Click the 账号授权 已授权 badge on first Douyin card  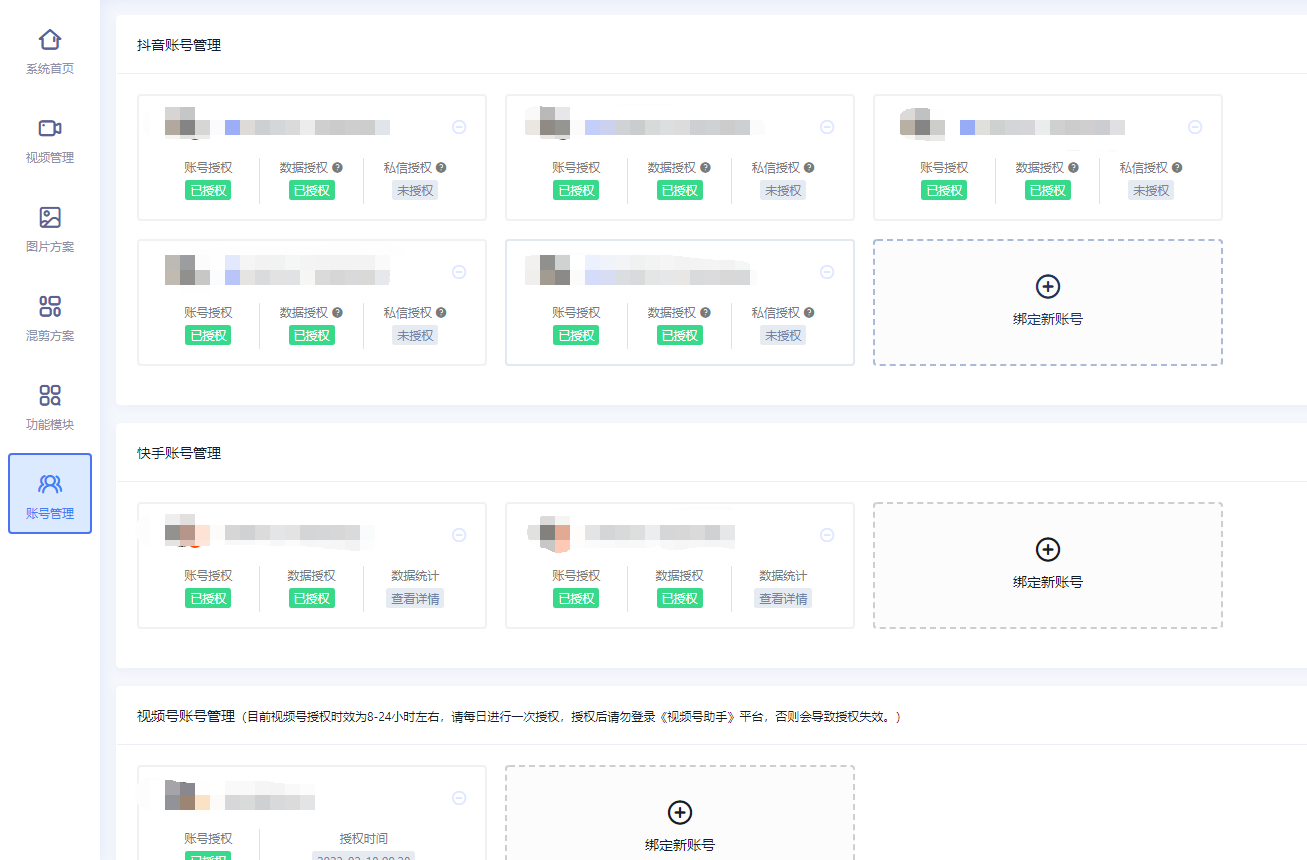208,190
